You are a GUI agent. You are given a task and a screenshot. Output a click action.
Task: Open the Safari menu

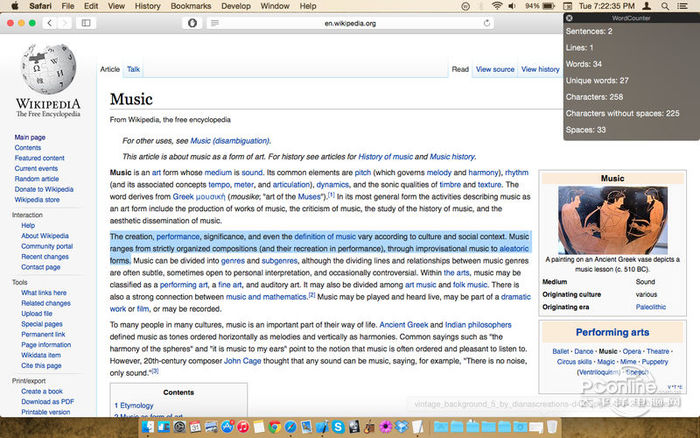(40, 6)
